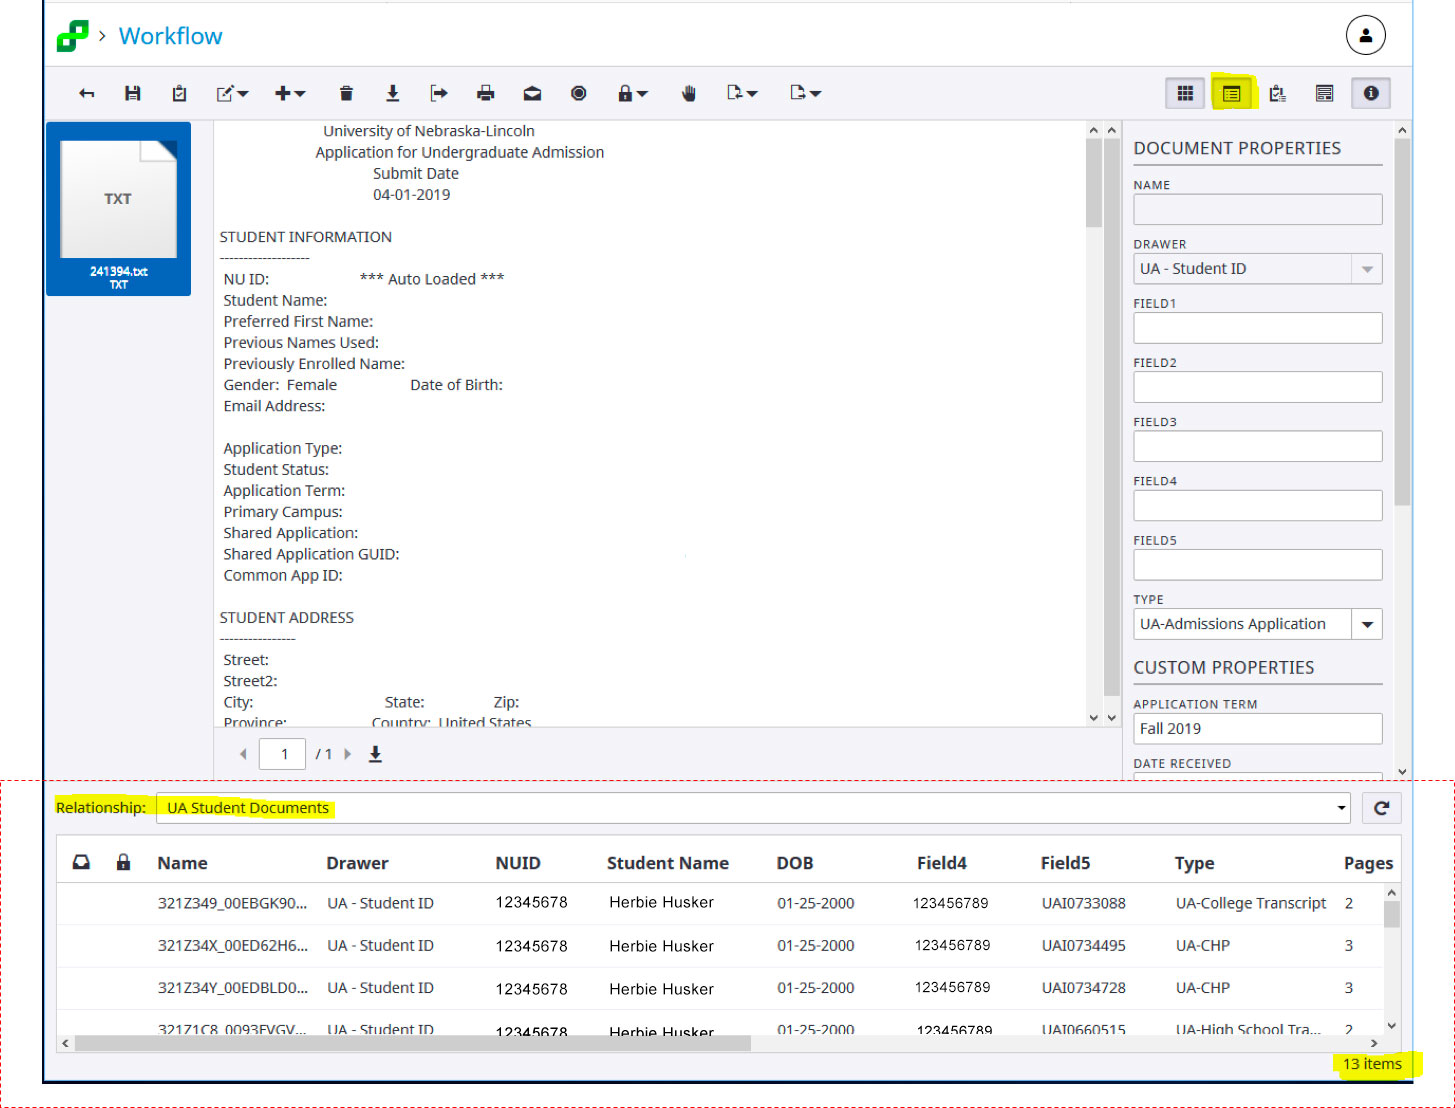Image resolution: width=1455 pixels, height=1108 pixels.
Task: Click the FIELD1 input box
Action: coord(1257,327)
